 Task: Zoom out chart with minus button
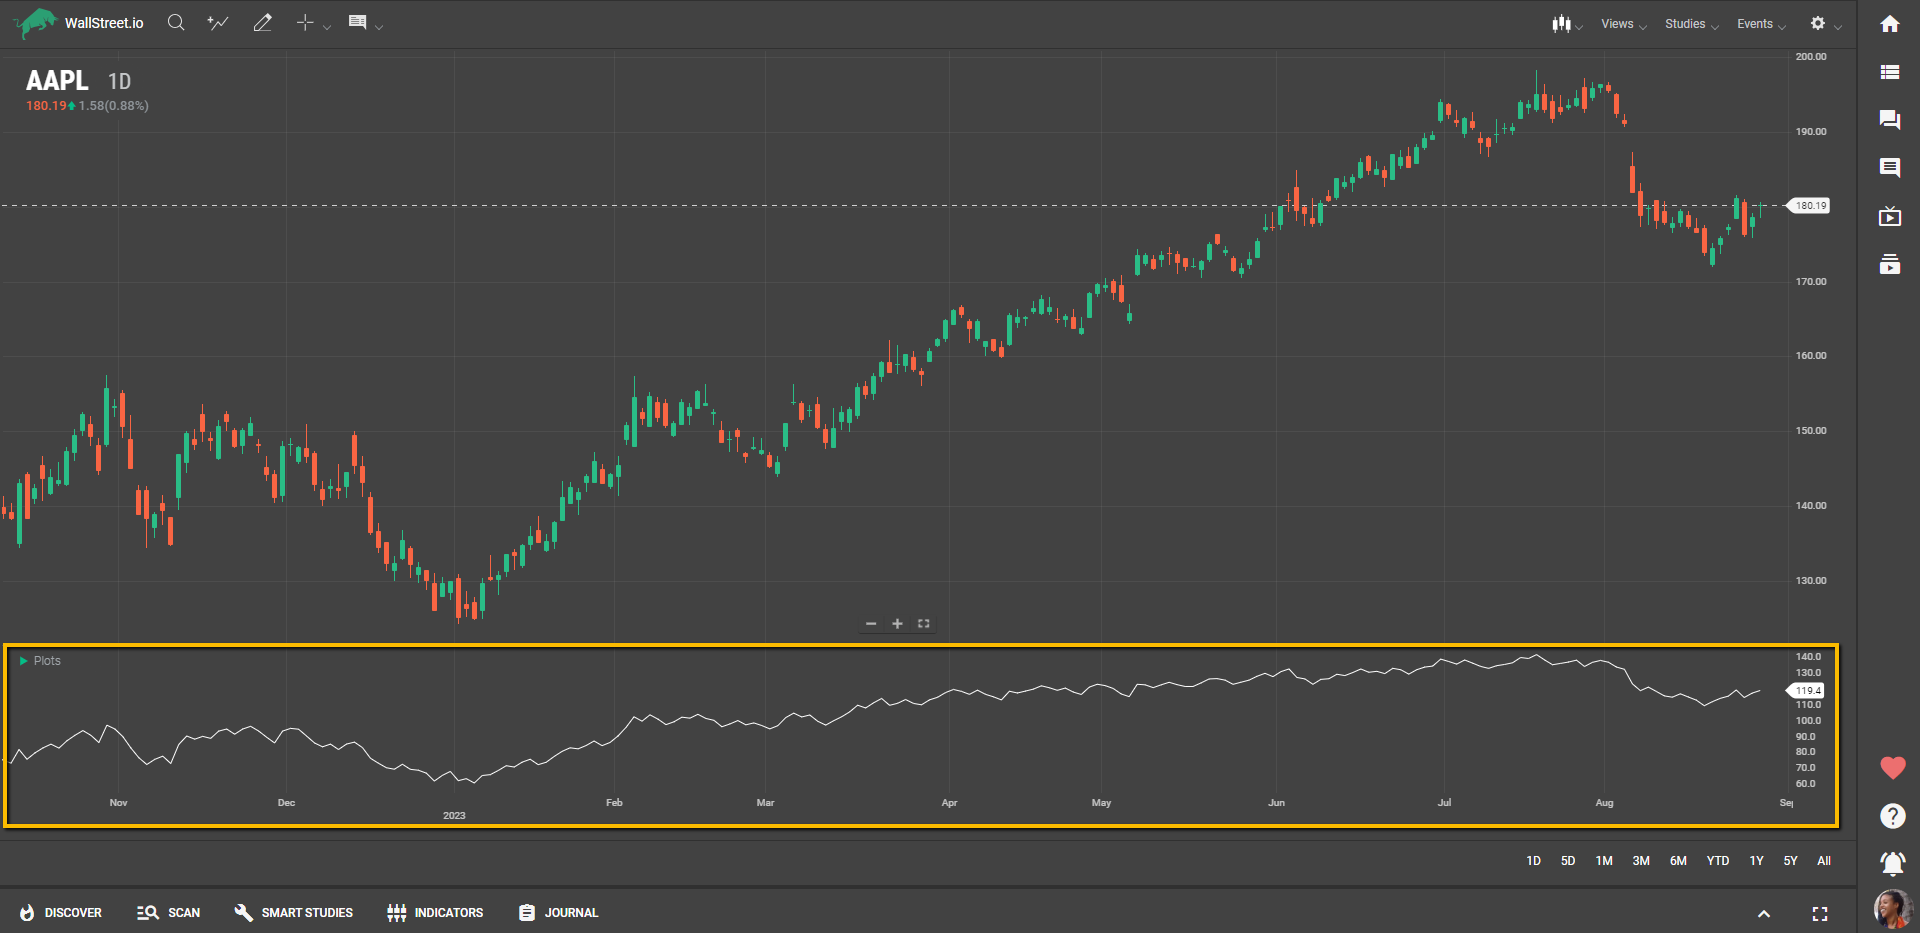pyautogui.click(x=871, y=624)
